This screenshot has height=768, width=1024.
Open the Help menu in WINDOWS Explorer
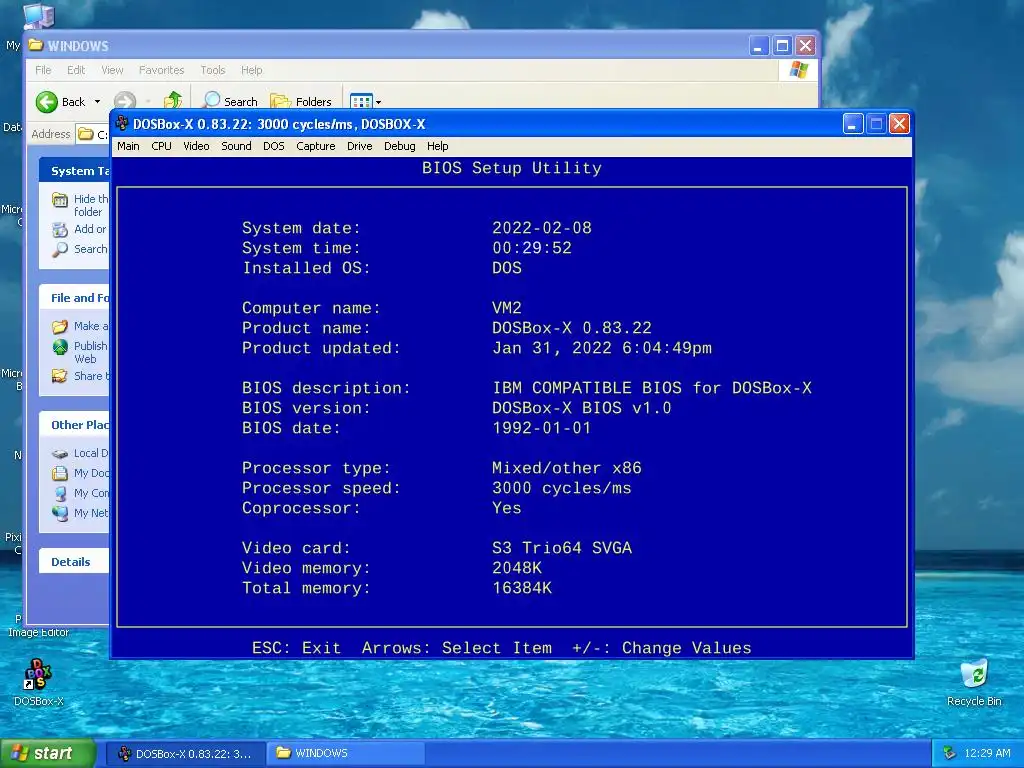(x=251, y=70)
